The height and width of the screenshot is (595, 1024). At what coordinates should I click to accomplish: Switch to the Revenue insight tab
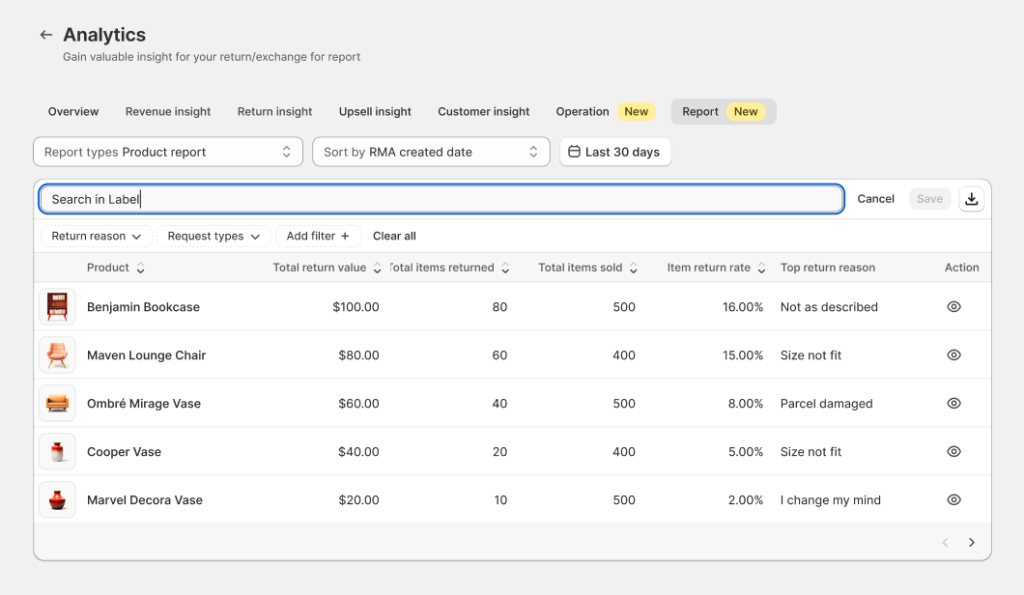tap(167, 111)
